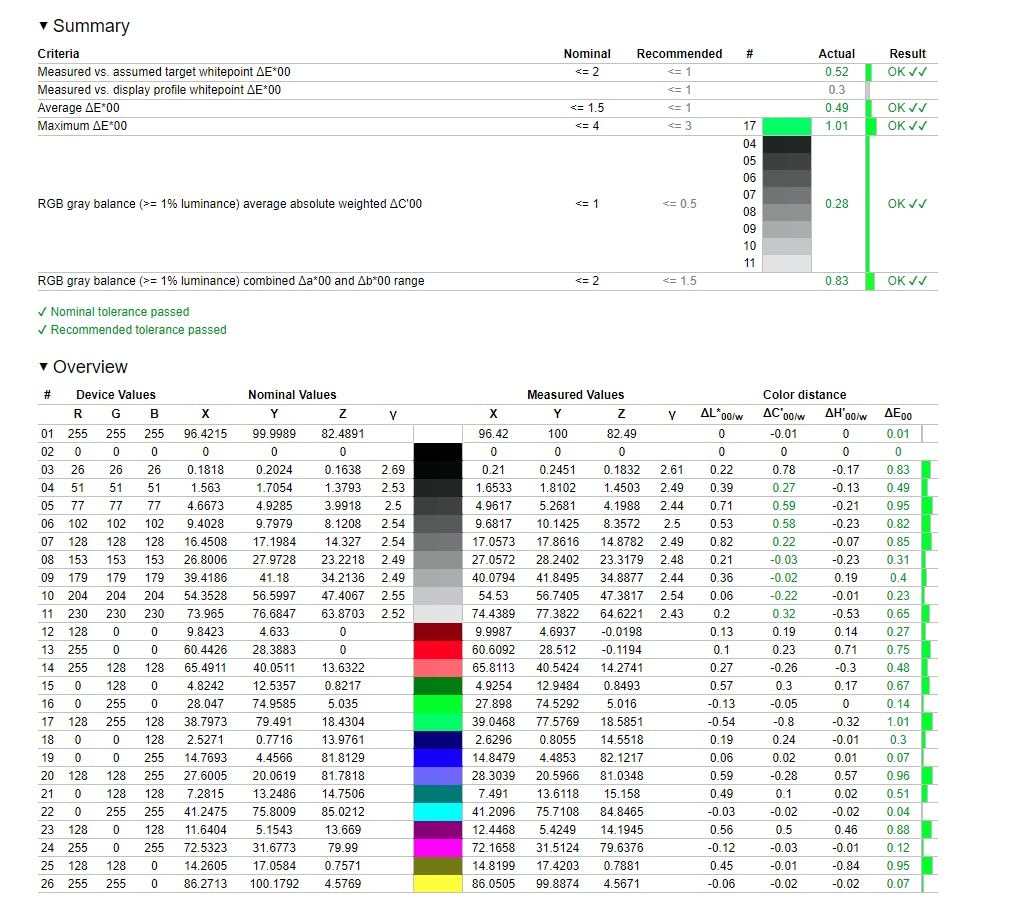Select 'Maximum ΔE*00' criteria row
This screenshot has width=1015, height=903.
point(487,126)
